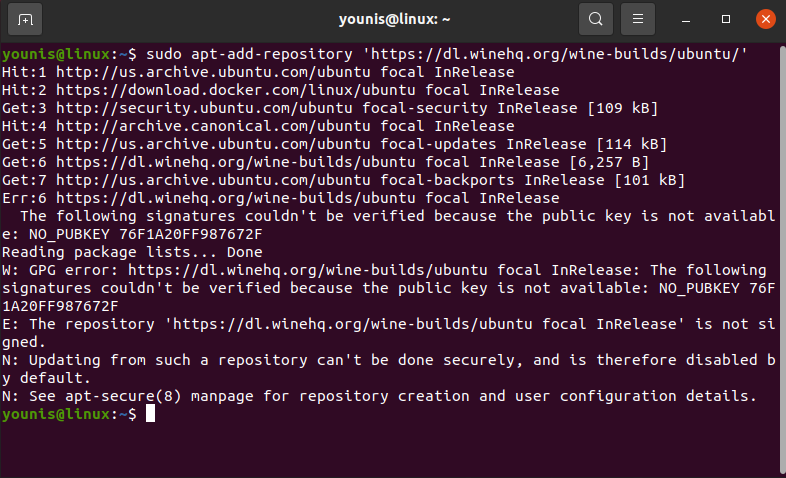
Task: Click the download.docker.com URL on Hit:2 line
Action: [x=236, y=90]
